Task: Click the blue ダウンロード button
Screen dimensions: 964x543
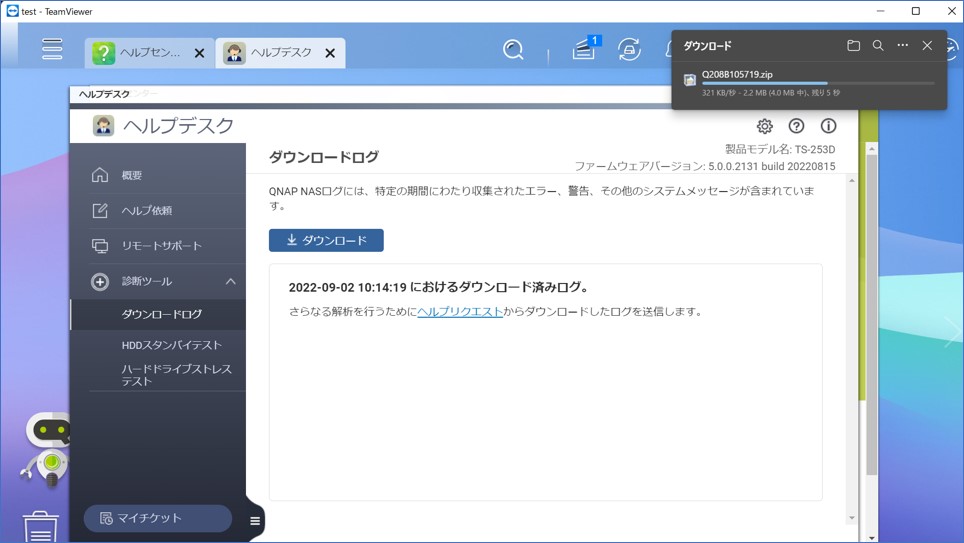Action: tap(326, 241)
